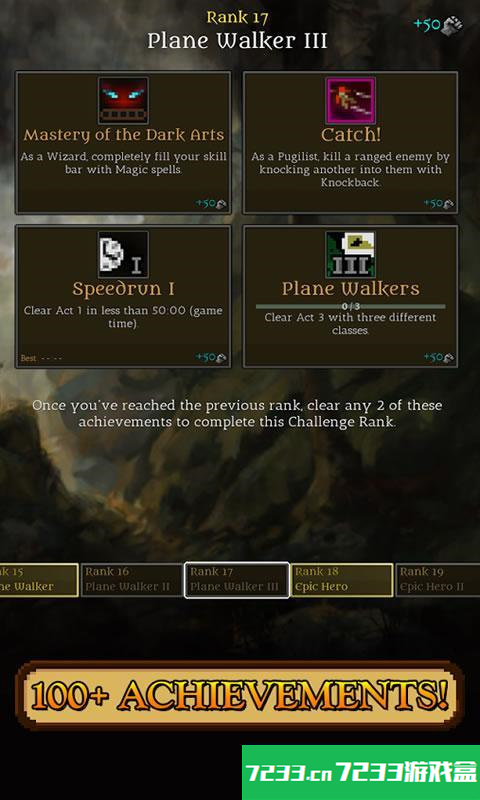The image size is (480, 800).
Task: Click the +50 fist icon in the Catch! card
Action: tap(448, 204)
